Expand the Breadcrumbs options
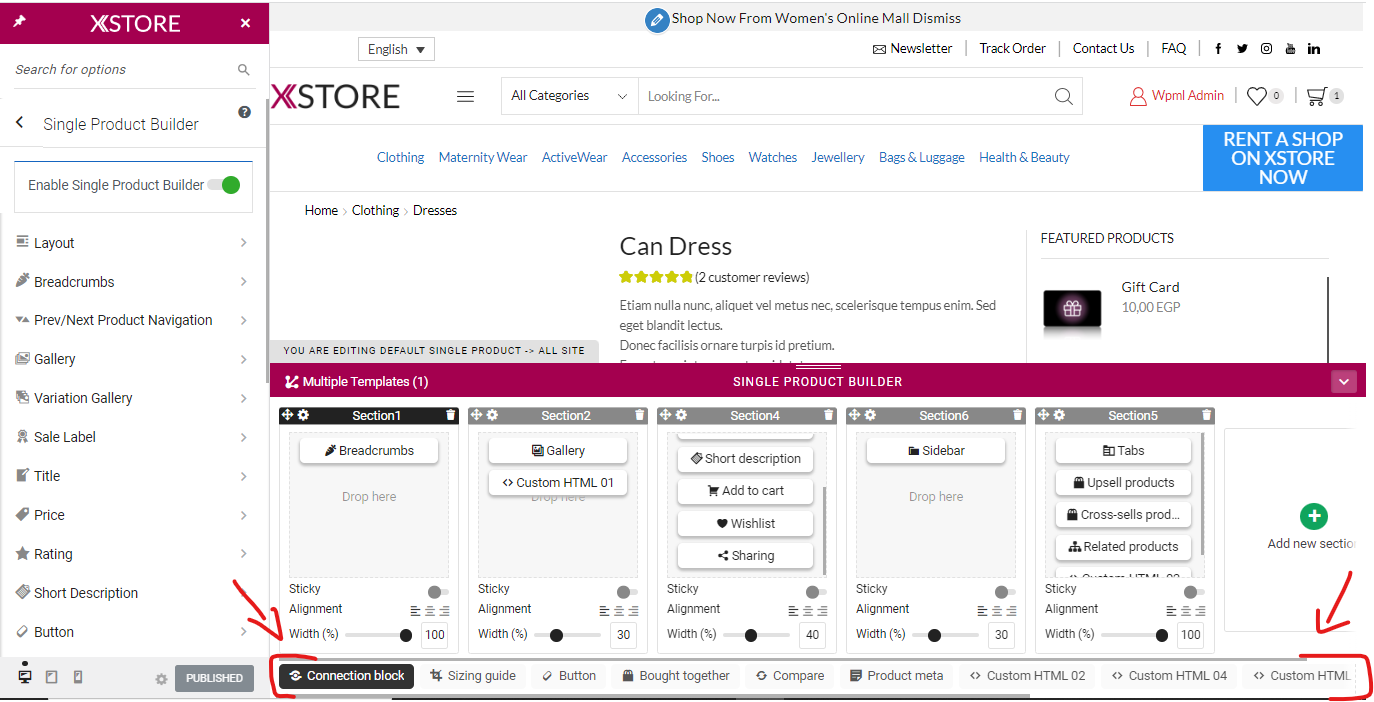This screenshot has height=702, width=1374. click(x=133, y=282)
